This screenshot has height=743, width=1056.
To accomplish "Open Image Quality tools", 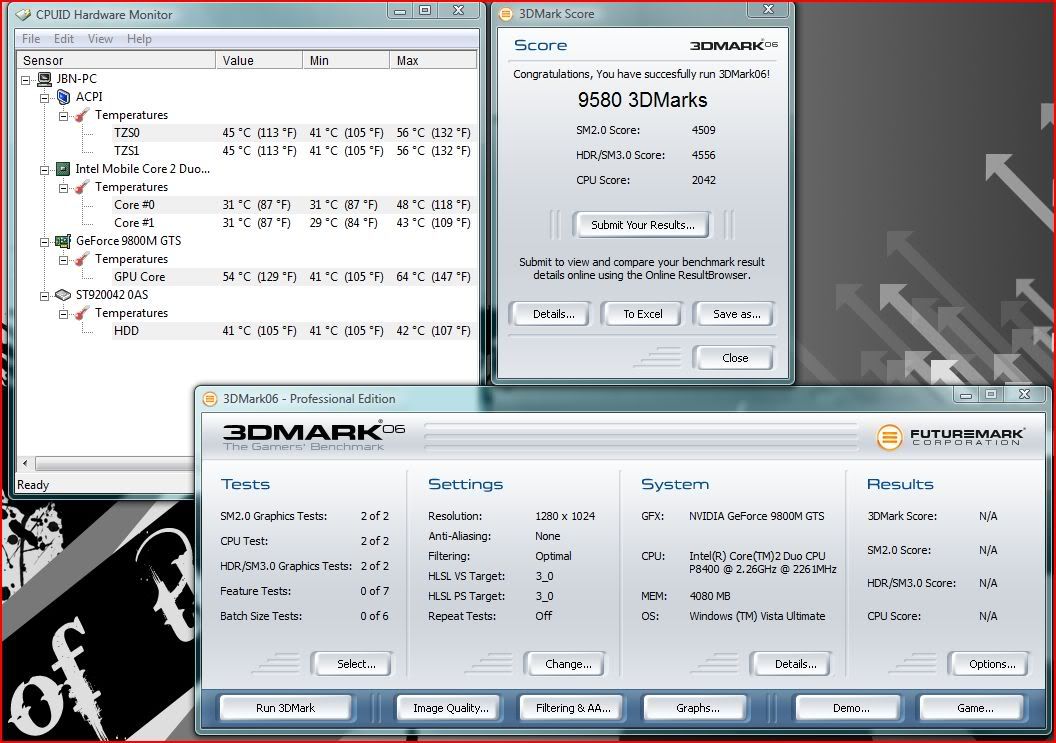I will click(x=451, y=708).
